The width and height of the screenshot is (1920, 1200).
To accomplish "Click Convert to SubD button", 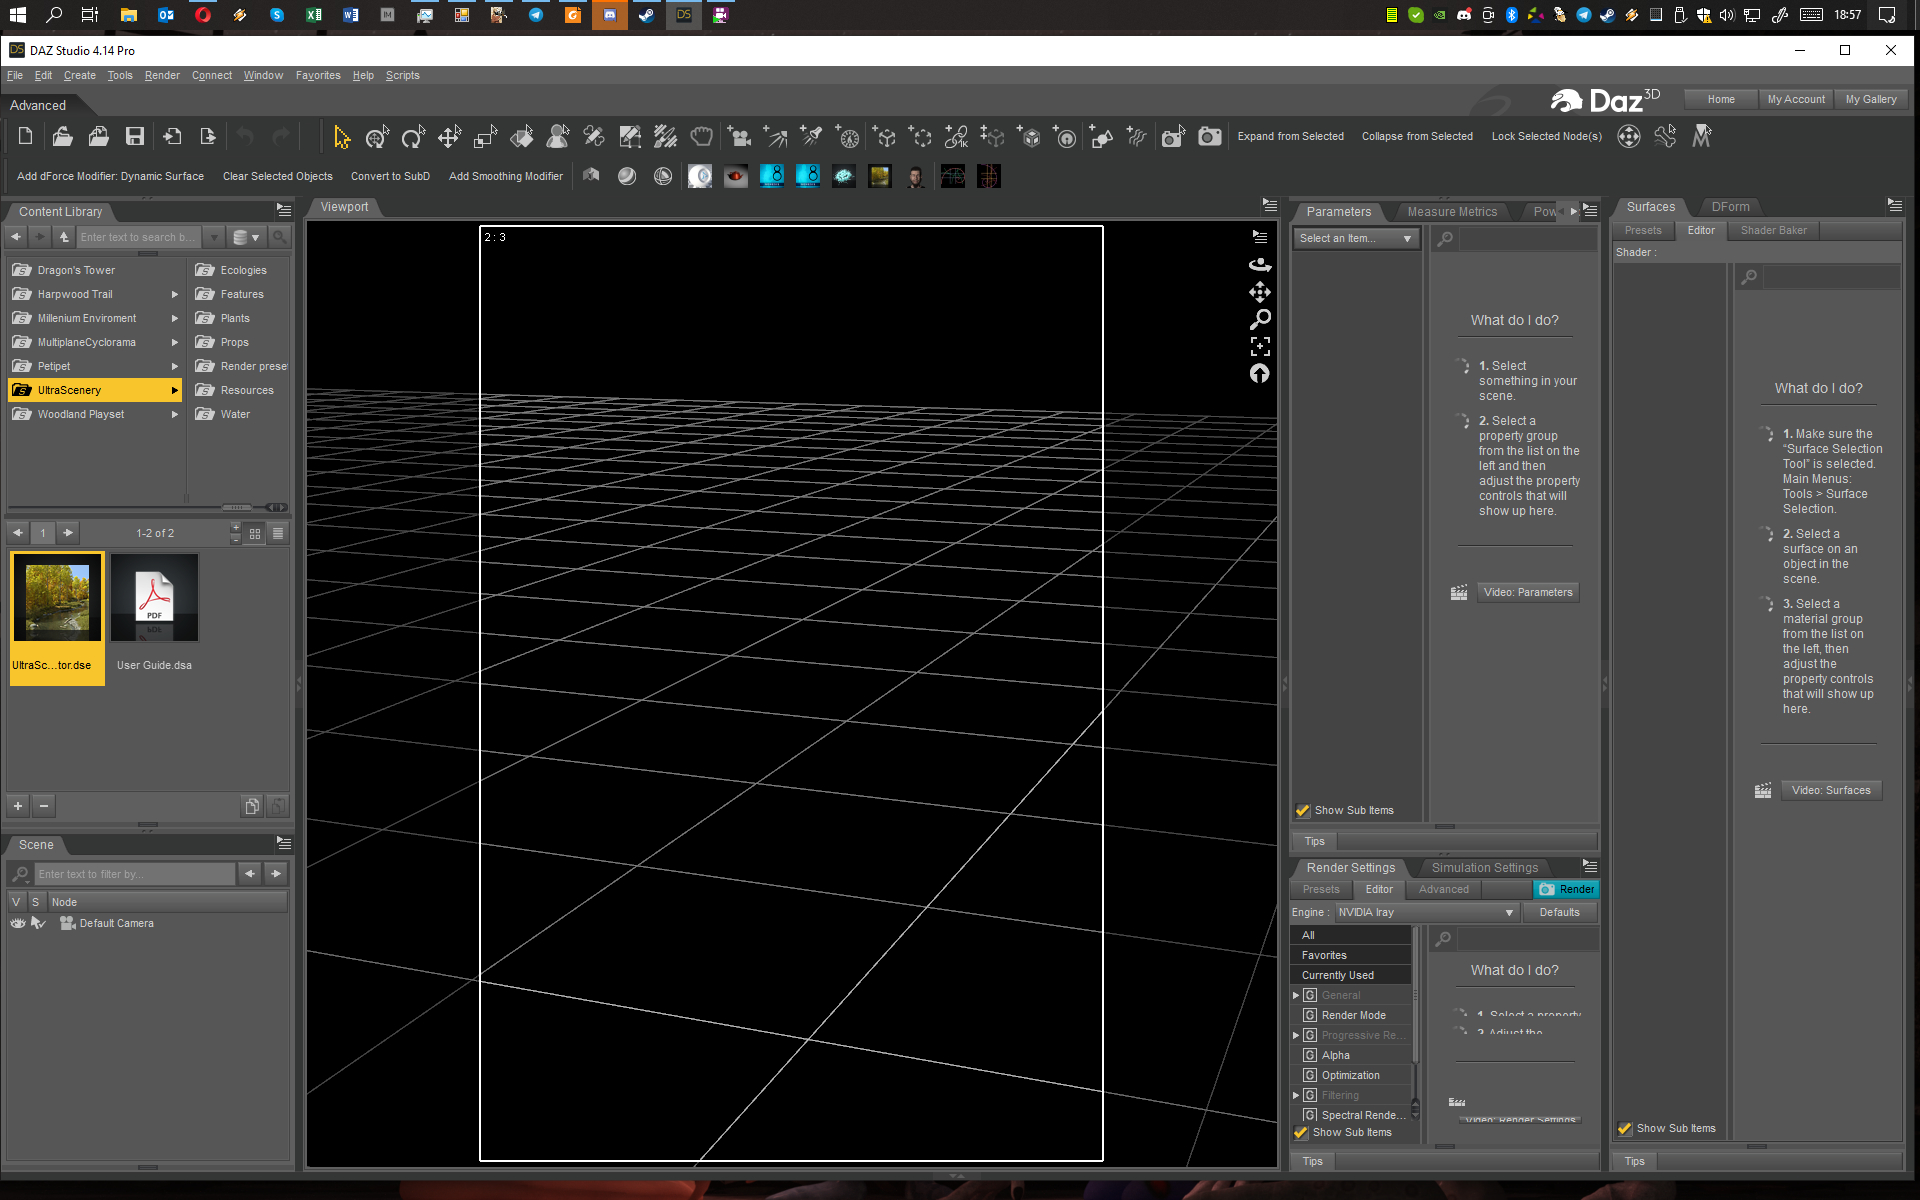I will 390,176.
